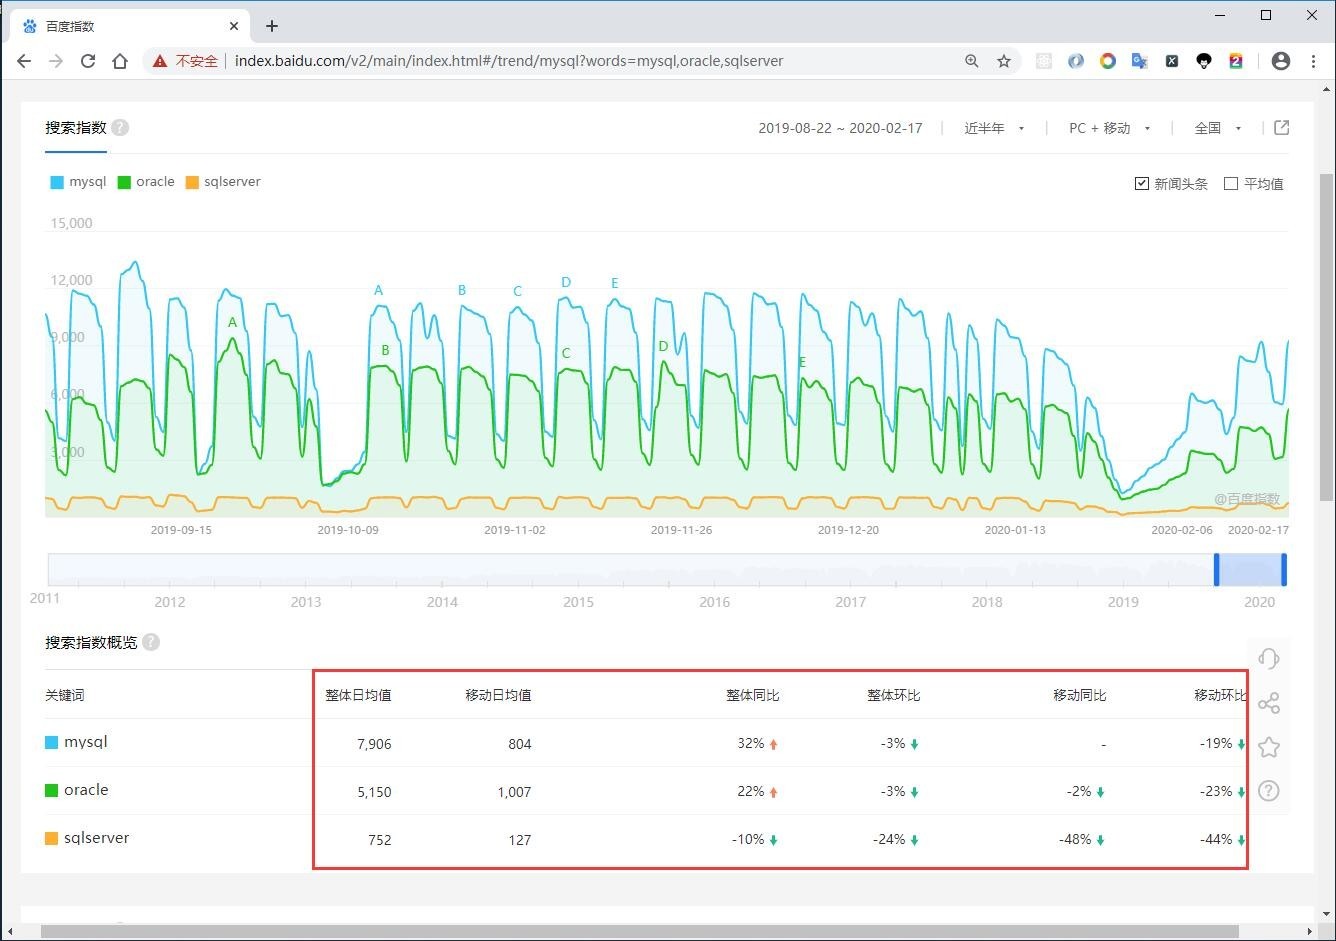Select the 搜索指数 tab
This screenshot has height=941, width=1336.
pyautogui.click(x=75, y=128)
